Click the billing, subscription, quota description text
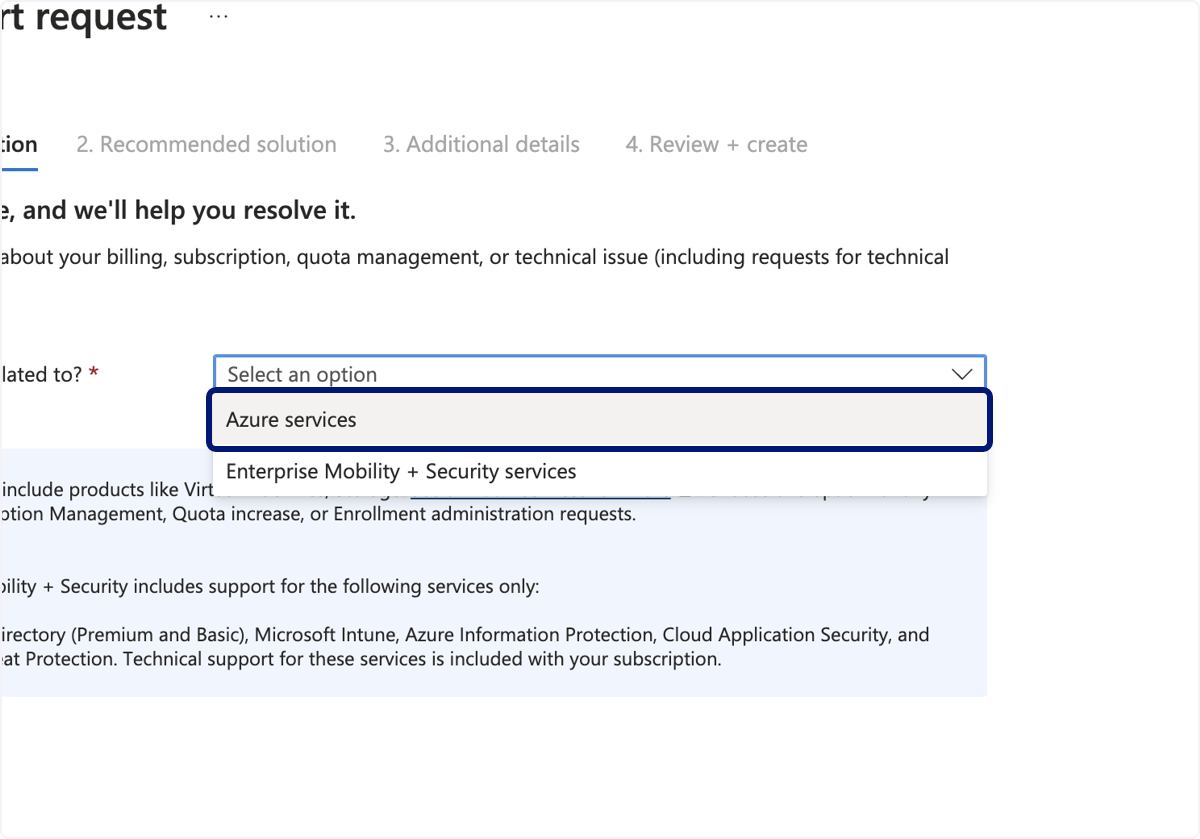 [x=474, y=257]
